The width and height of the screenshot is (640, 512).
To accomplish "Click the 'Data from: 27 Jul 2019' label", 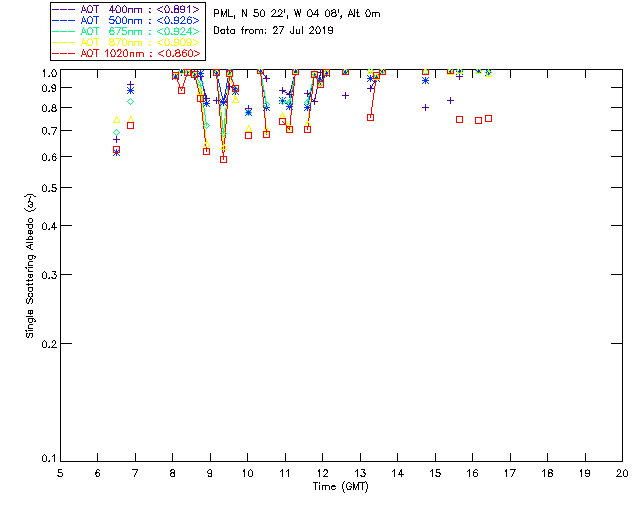I will click(x=273, y=31).
